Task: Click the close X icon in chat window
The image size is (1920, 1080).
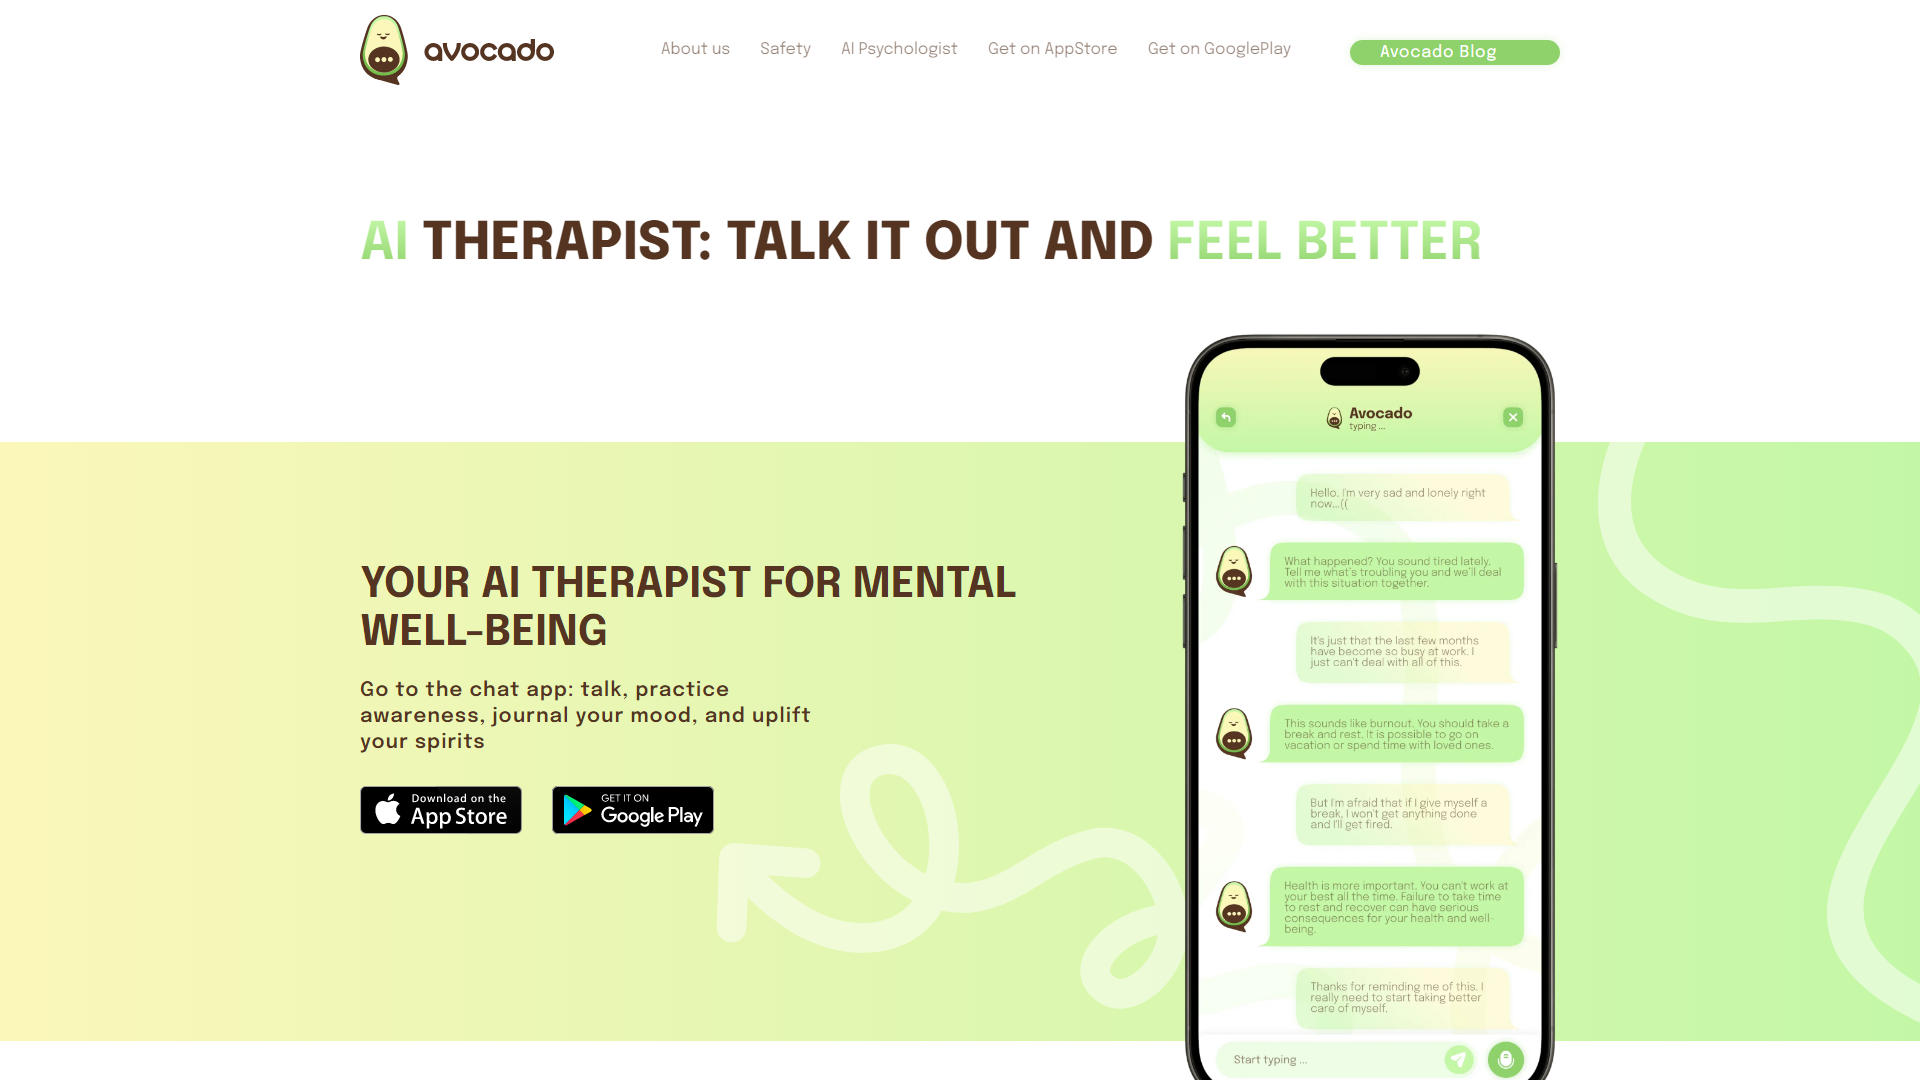Action: 1513,417
